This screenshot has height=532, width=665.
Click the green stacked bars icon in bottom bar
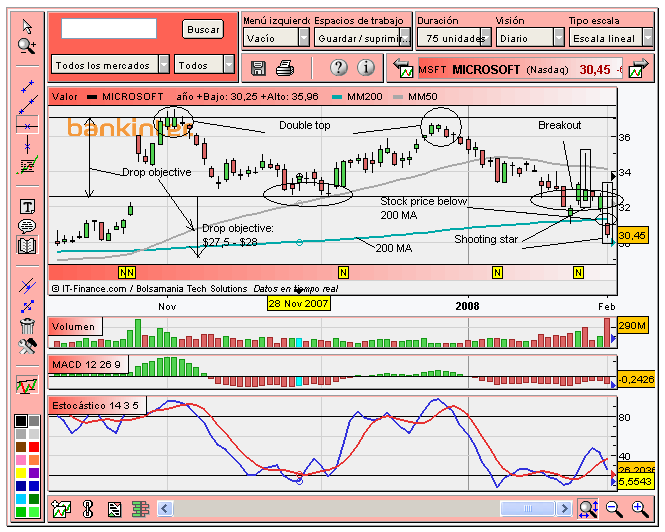[x=140, y=509]
